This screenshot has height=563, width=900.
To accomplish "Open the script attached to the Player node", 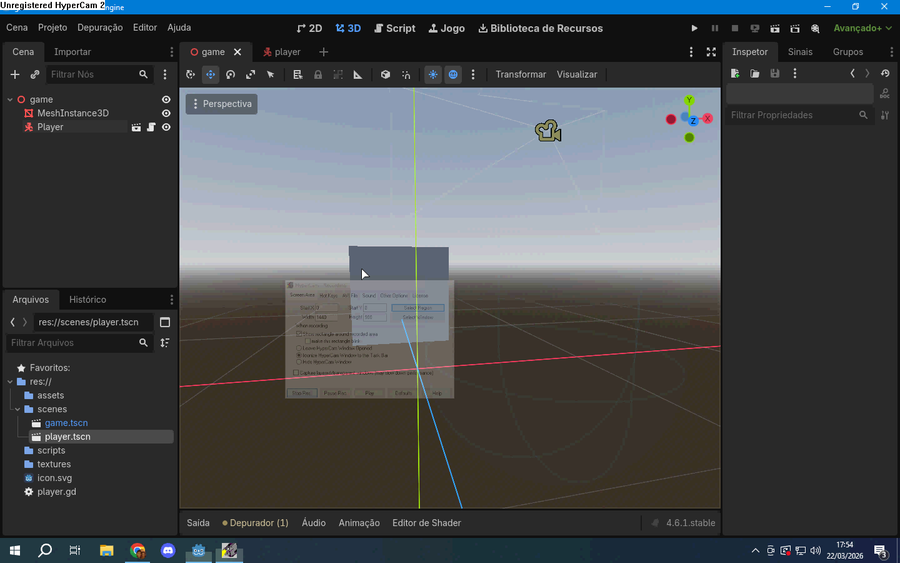I will 151,127.
